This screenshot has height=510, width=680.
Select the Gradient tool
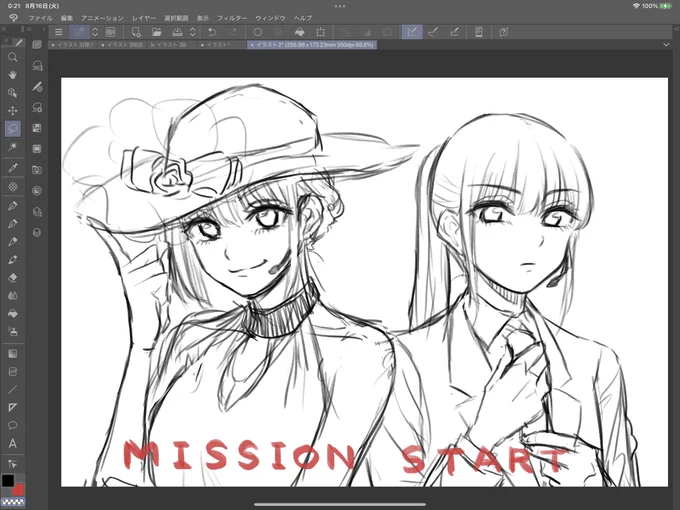(x=13, y=353)
